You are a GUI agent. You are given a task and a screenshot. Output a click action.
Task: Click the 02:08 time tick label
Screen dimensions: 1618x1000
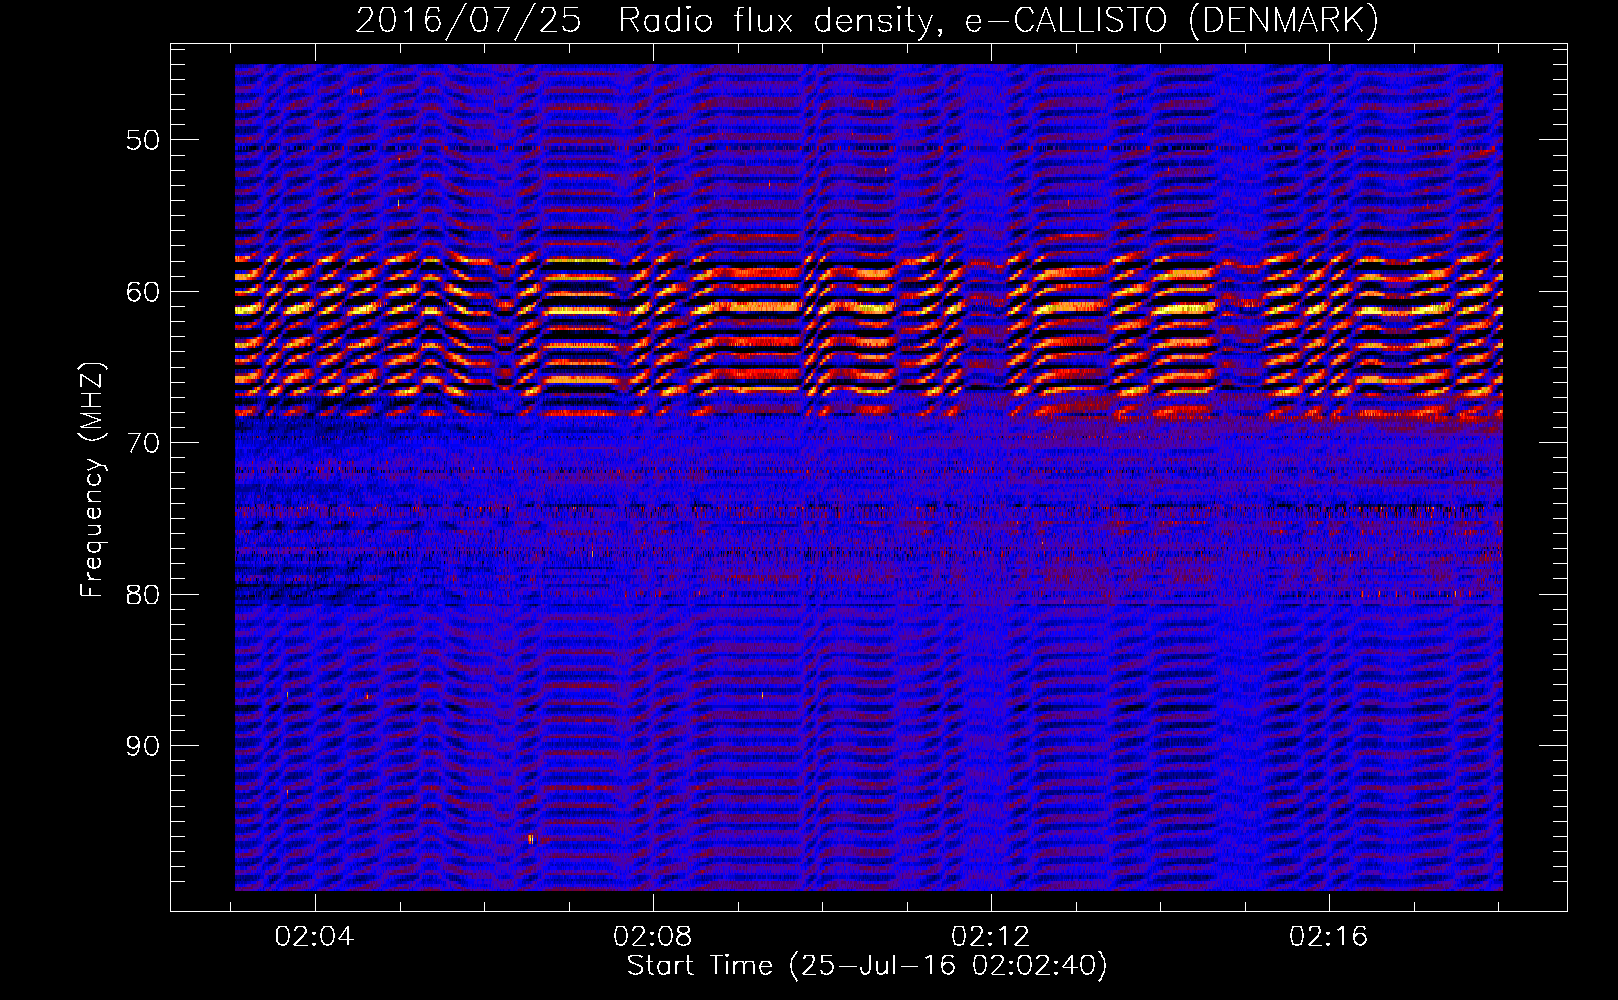click(653, 937)
